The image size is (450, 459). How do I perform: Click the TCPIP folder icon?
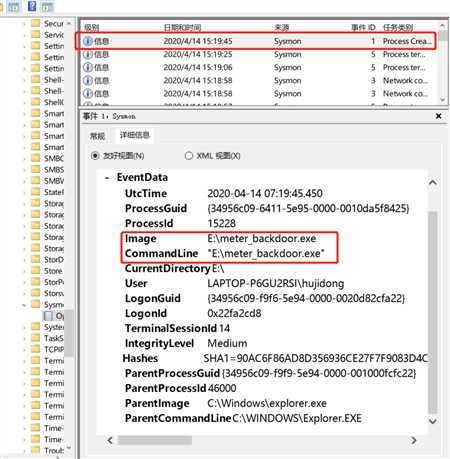(x=35, y=349)
